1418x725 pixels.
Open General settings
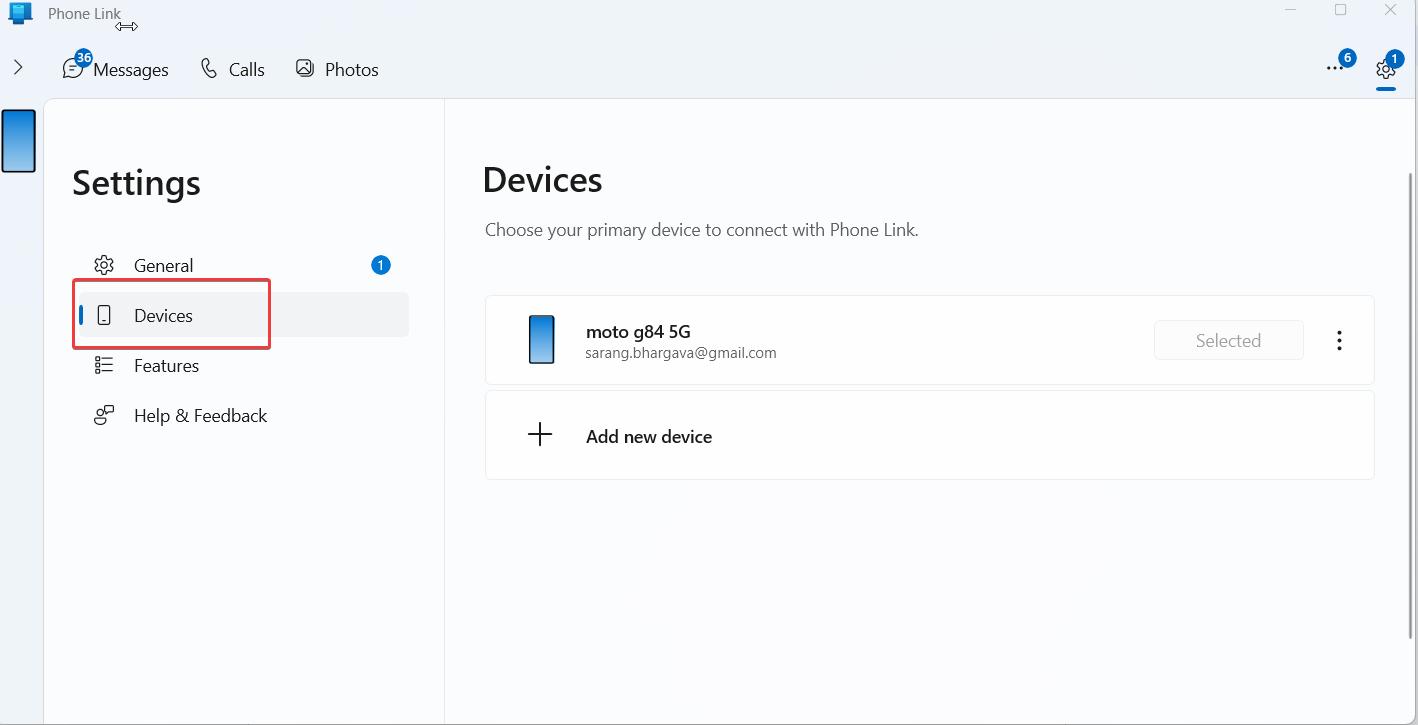(x=163, y=265)
